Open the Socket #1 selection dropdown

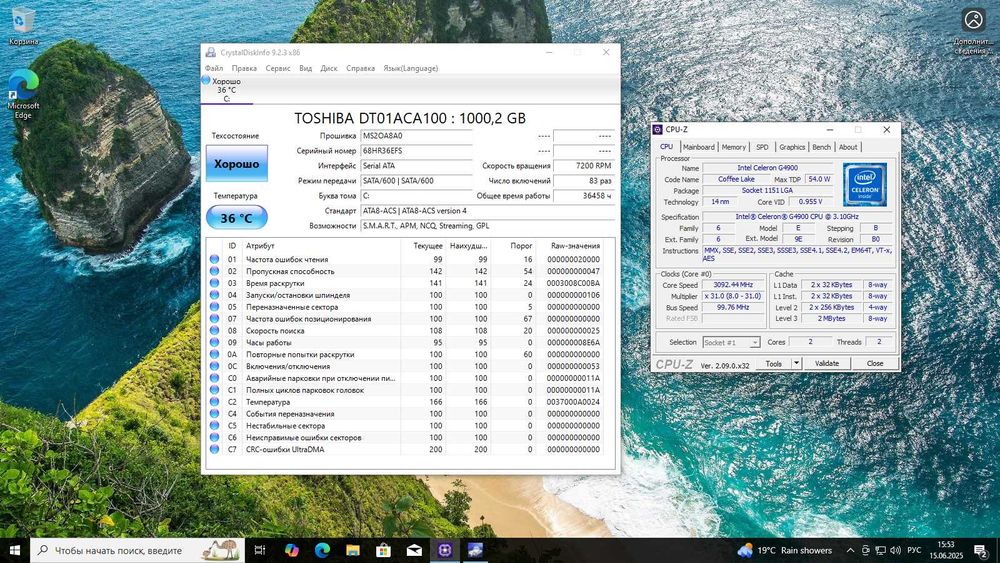click(731, 342)
